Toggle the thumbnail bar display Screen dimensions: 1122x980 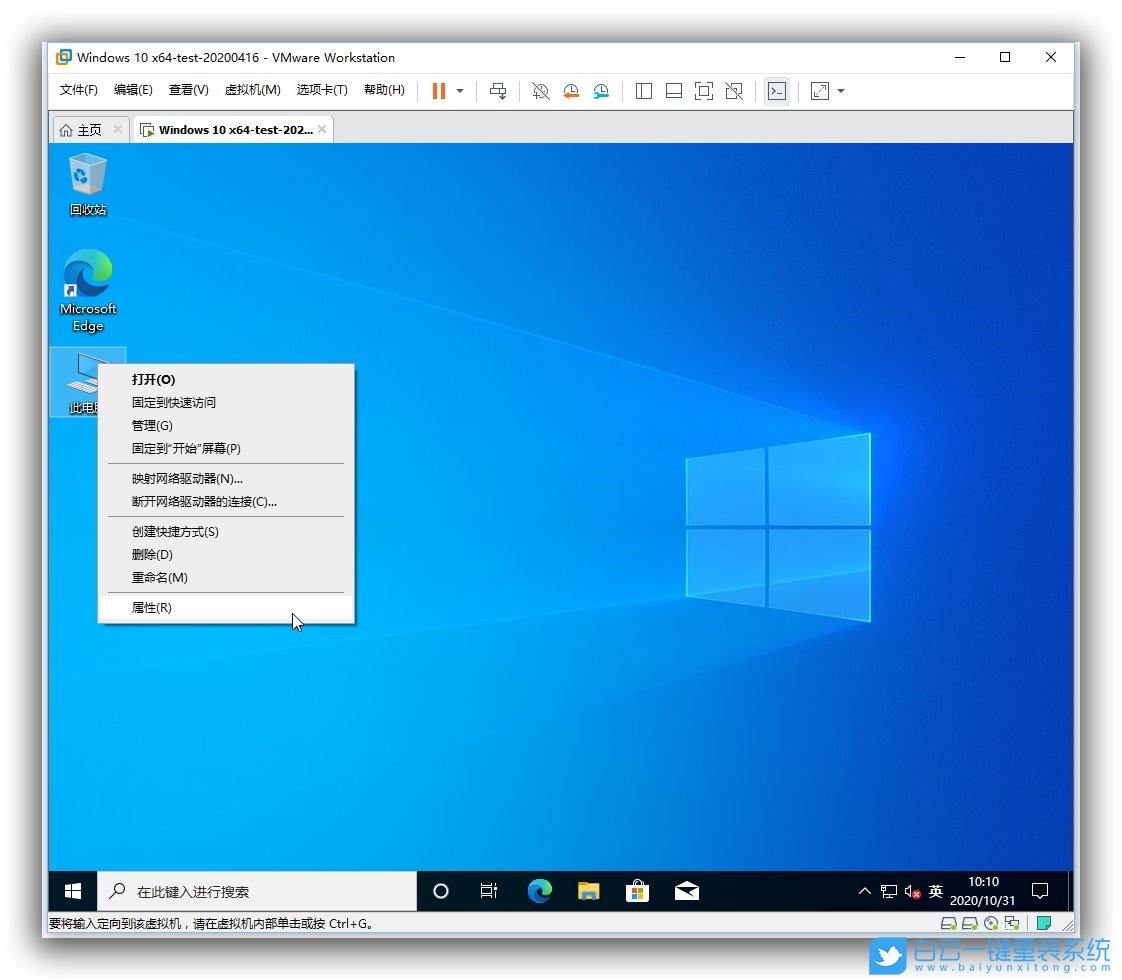(673, 91)
